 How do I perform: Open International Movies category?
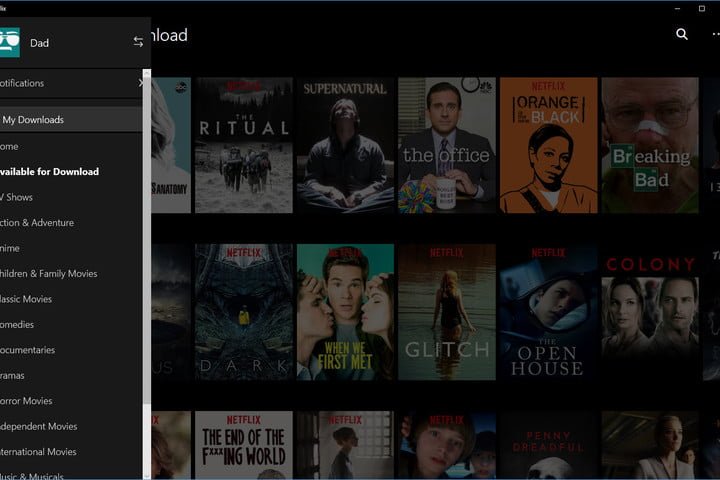71,452
